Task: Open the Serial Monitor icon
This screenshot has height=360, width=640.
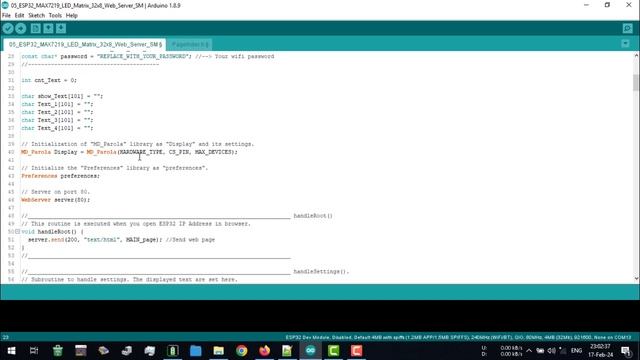Action: point(627,29)
